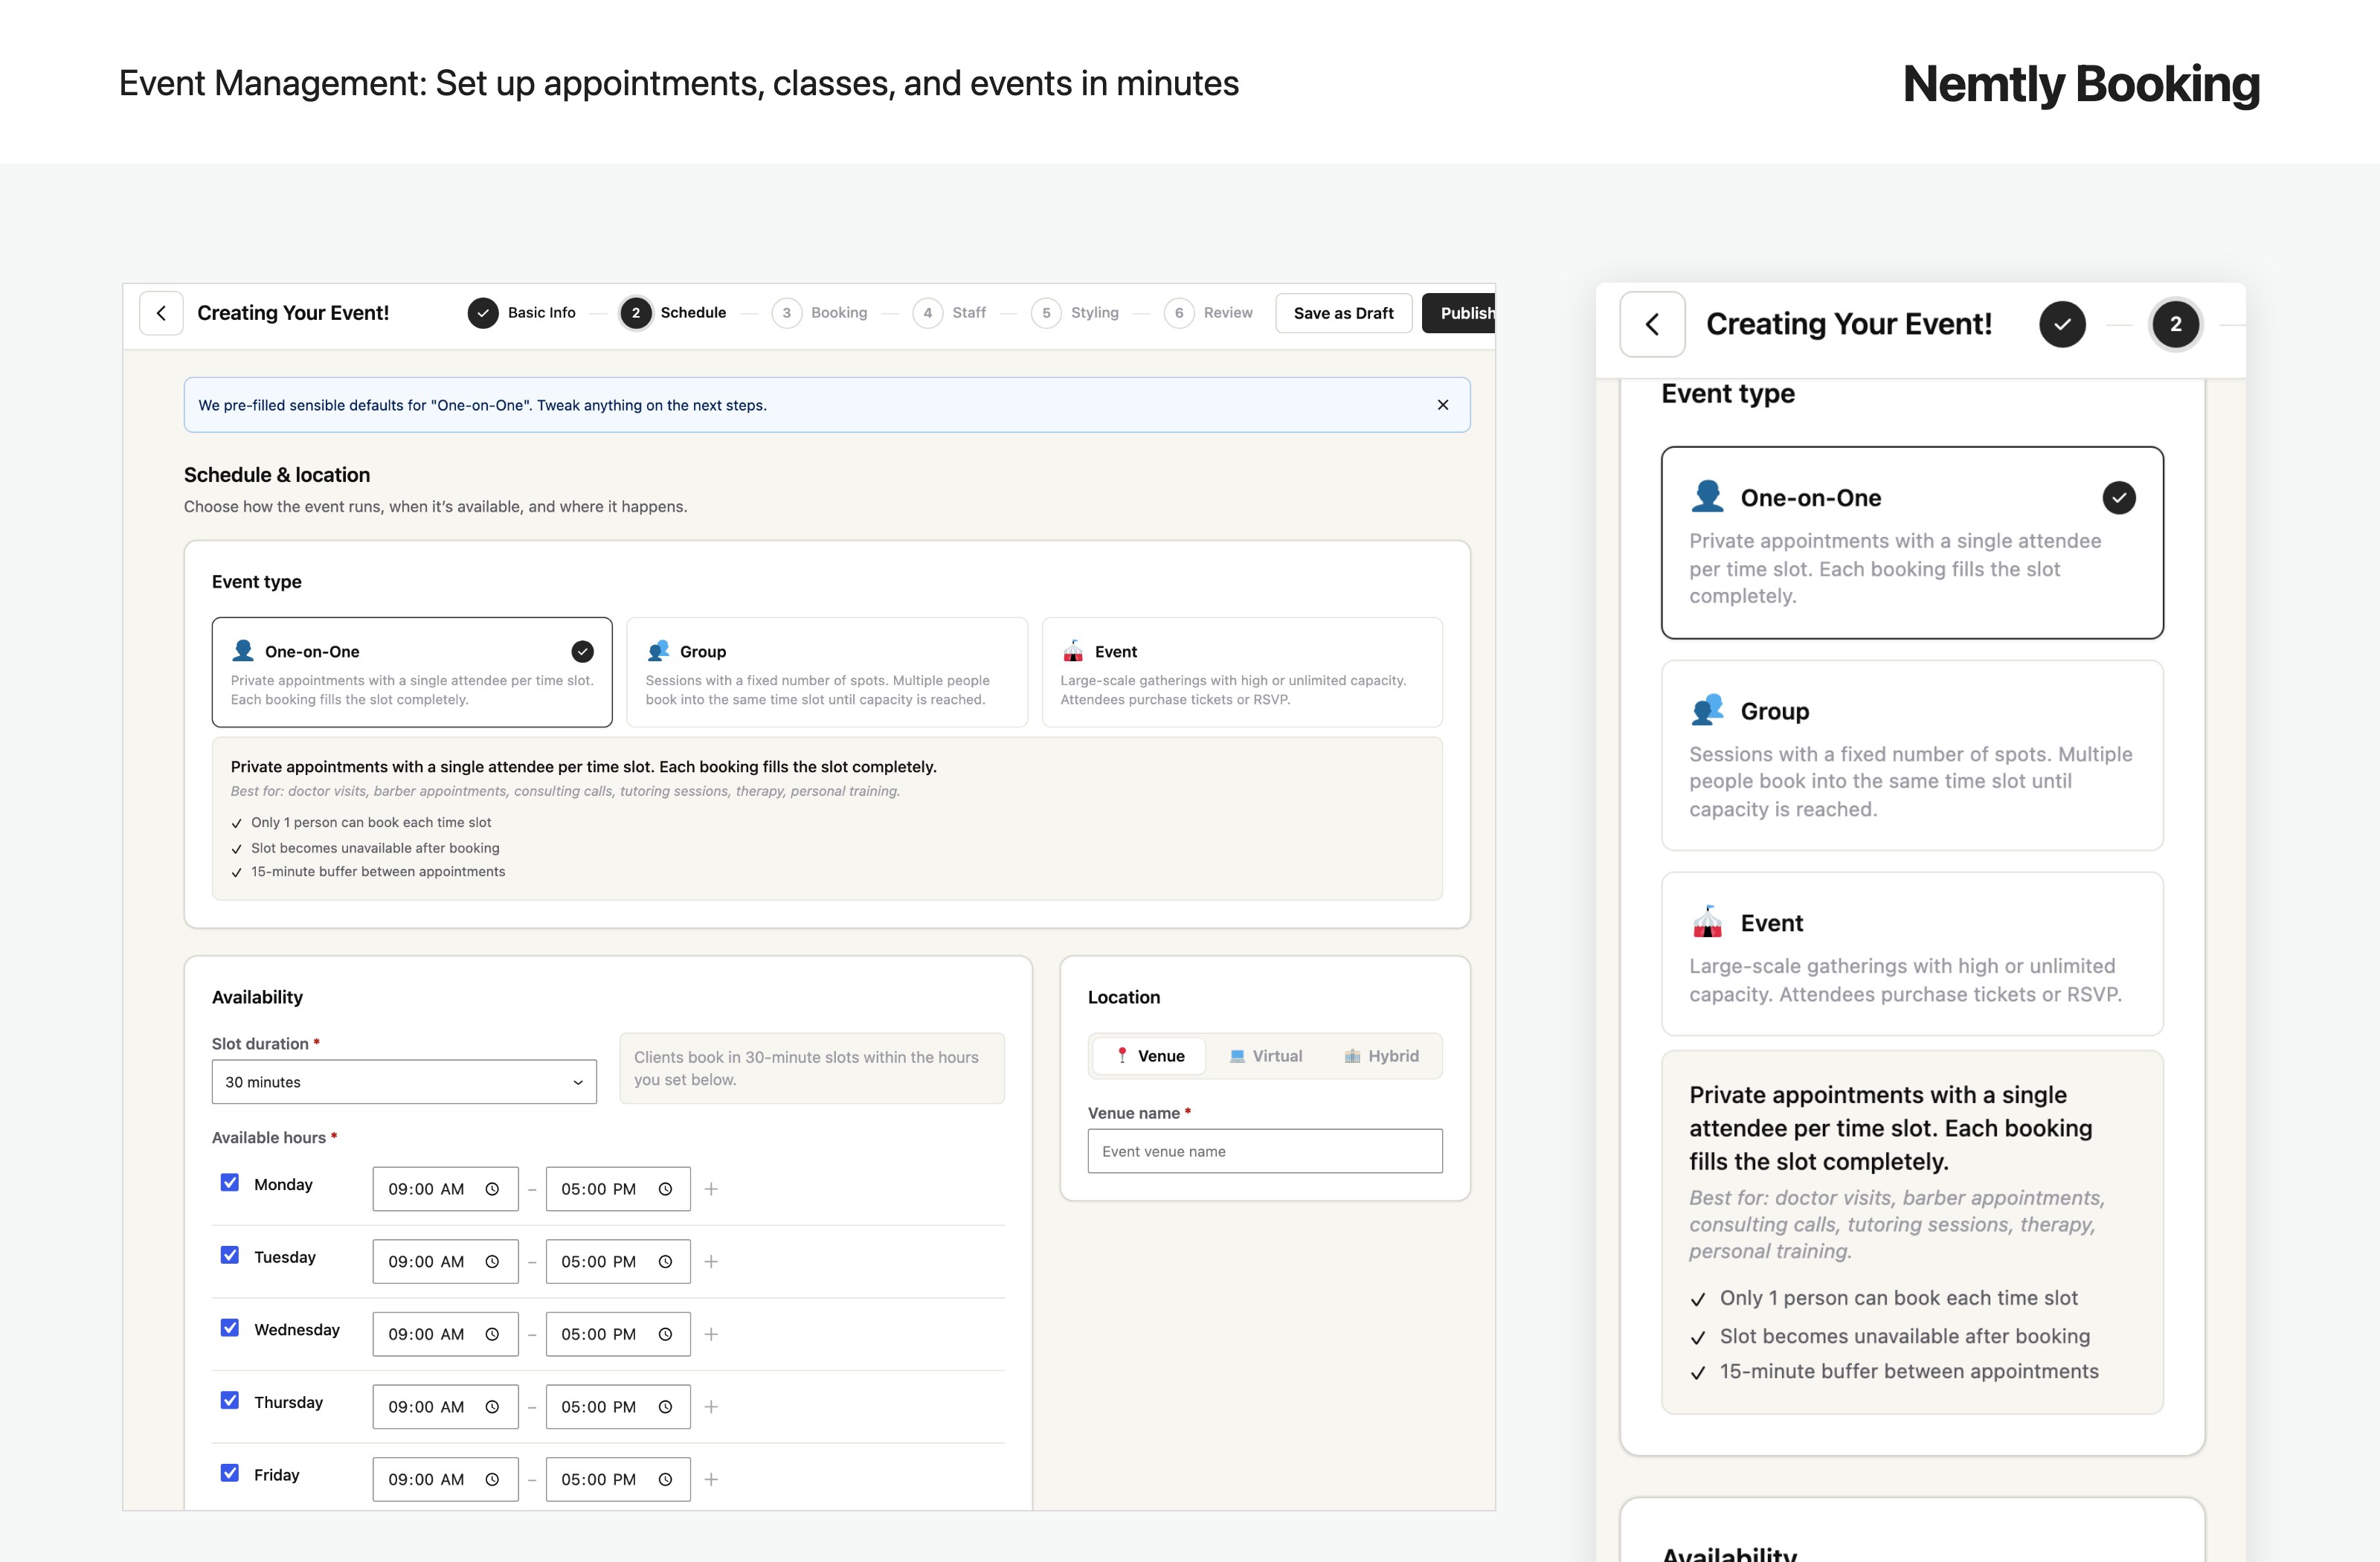Open Monday start time clock picker
Screen dimensions: 2380x1562
492,1189
